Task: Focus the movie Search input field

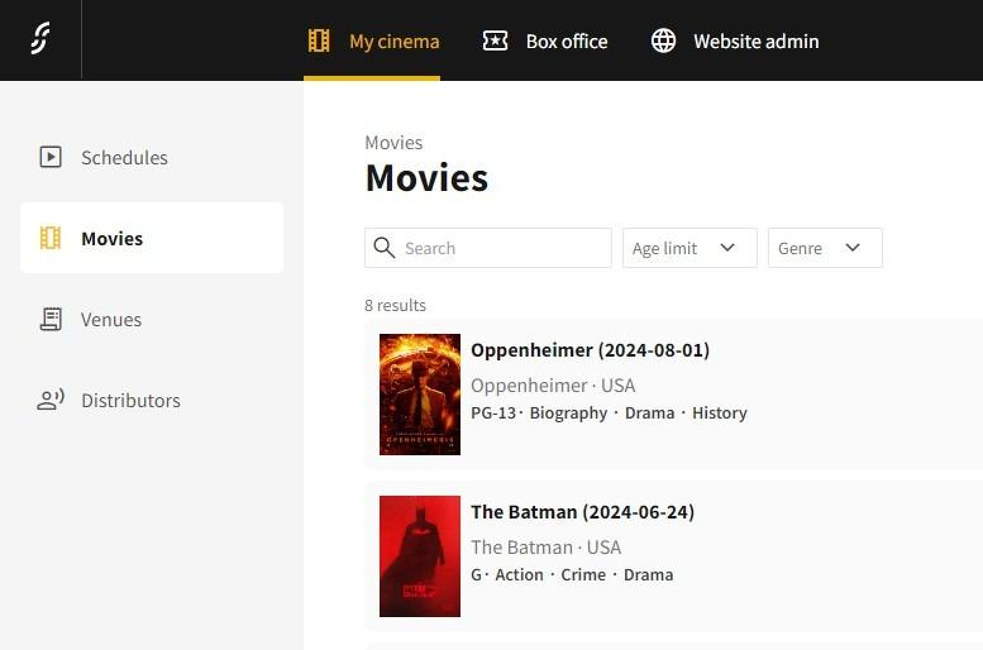Action: 500,248
